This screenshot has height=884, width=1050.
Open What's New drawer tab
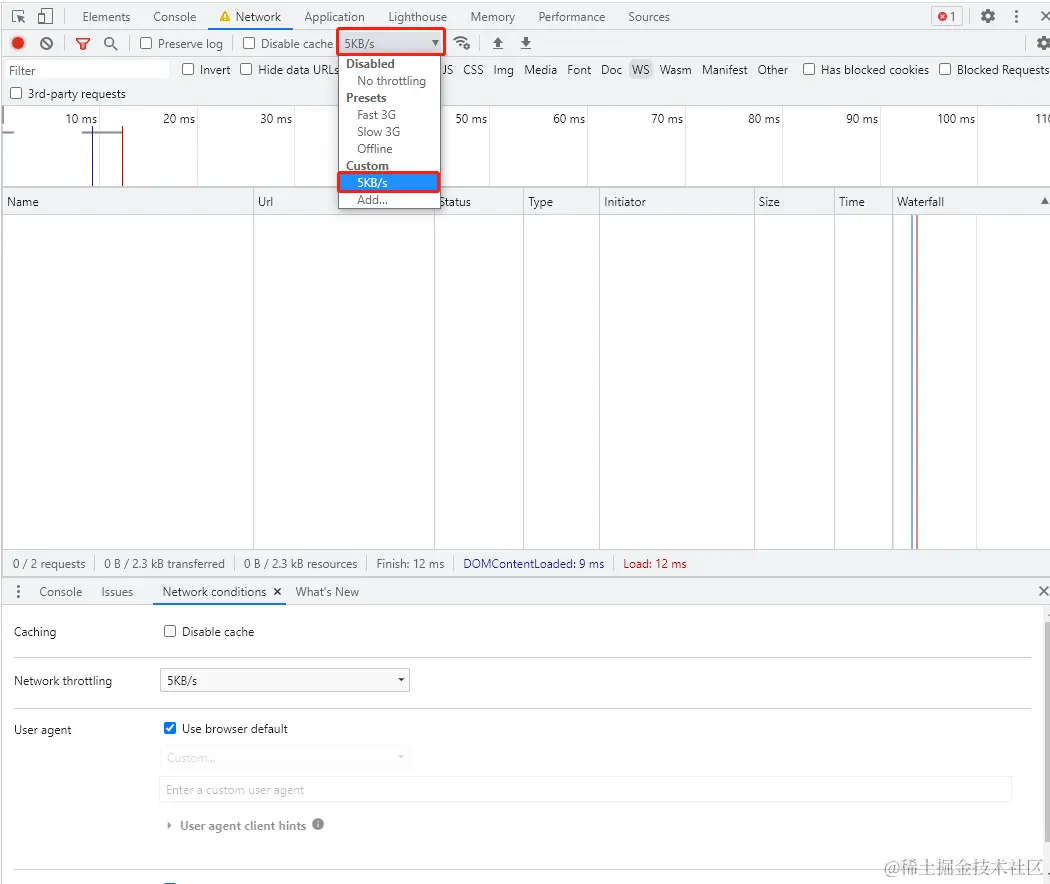pos(327,591)
